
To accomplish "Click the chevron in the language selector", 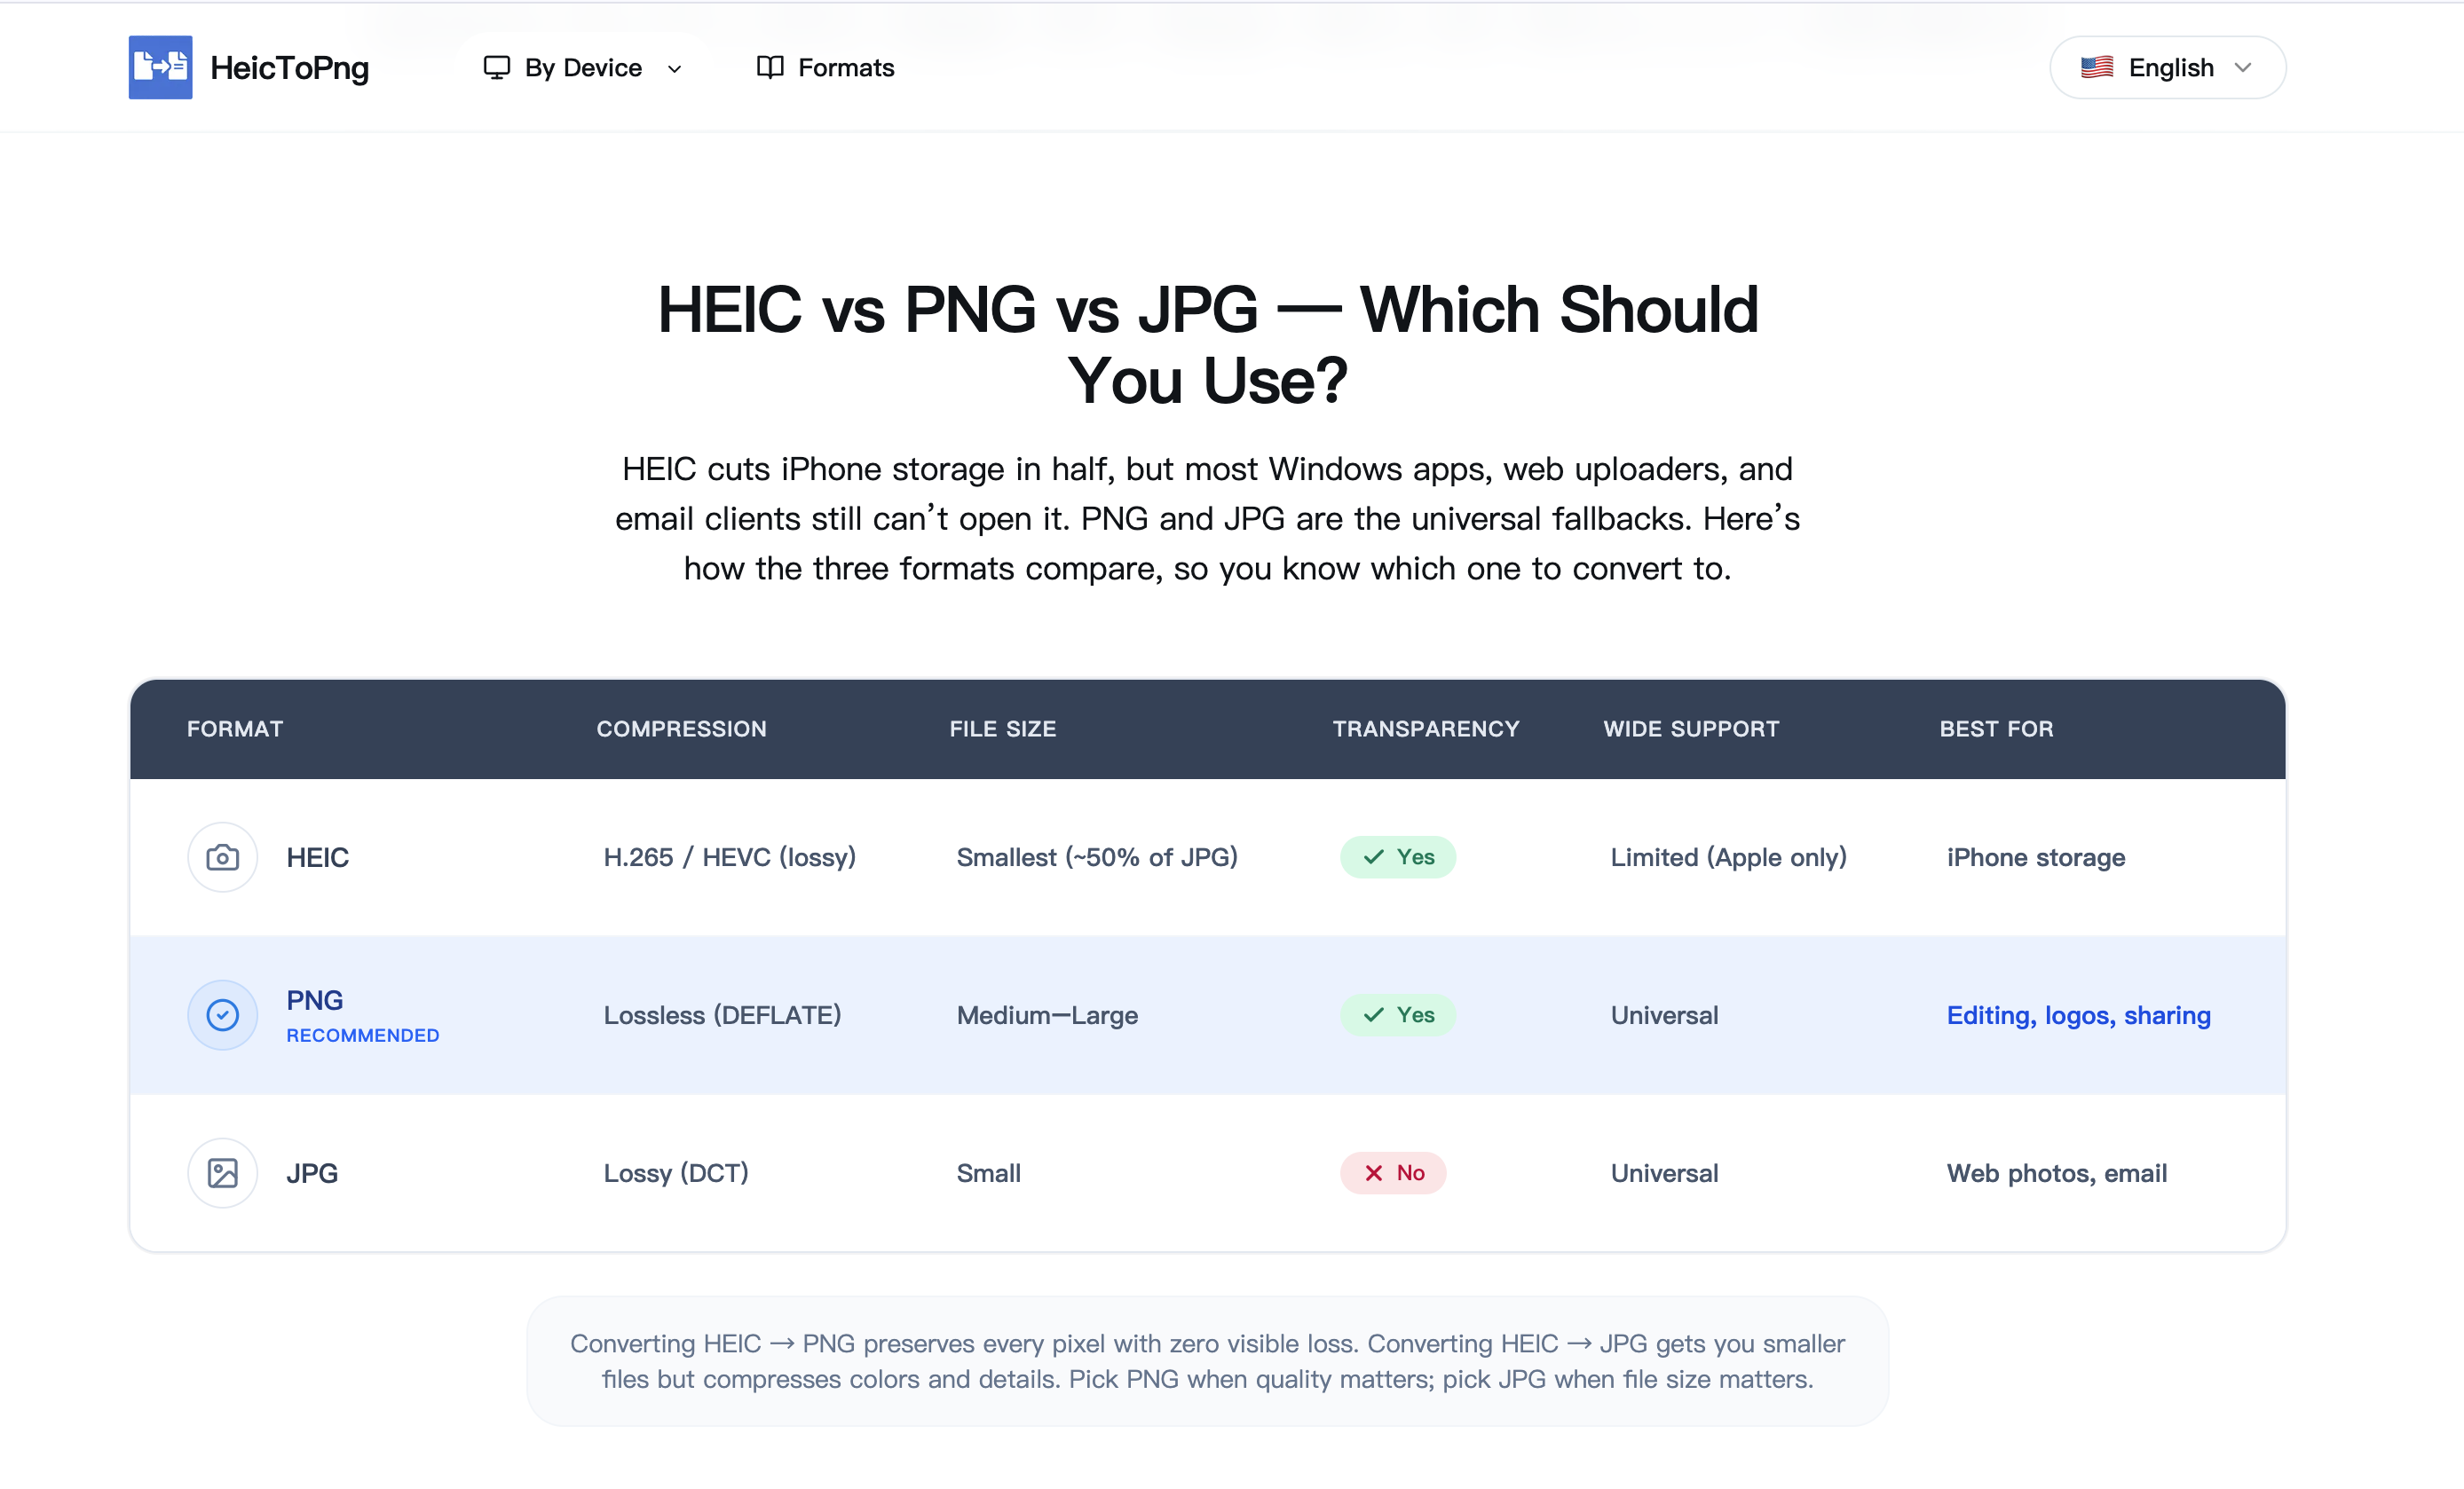I will 2243,67.
